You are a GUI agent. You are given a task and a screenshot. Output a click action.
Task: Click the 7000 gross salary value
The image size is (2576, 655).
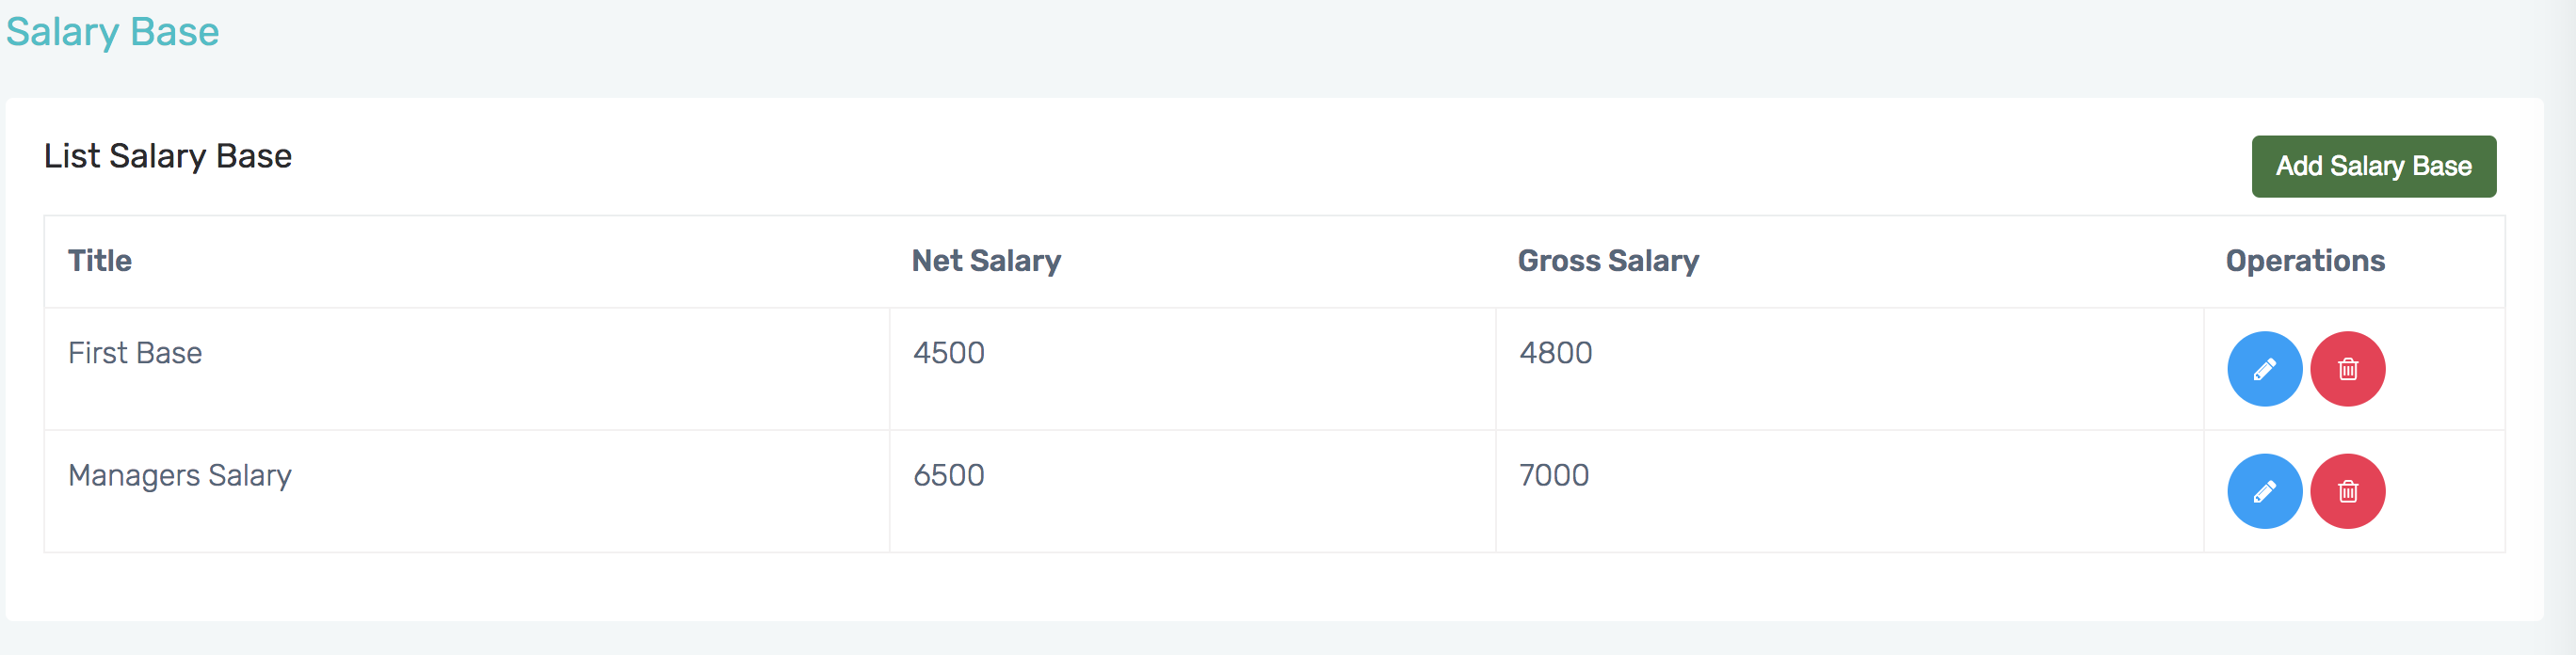pyautogui.click(x=1553, y=475)
